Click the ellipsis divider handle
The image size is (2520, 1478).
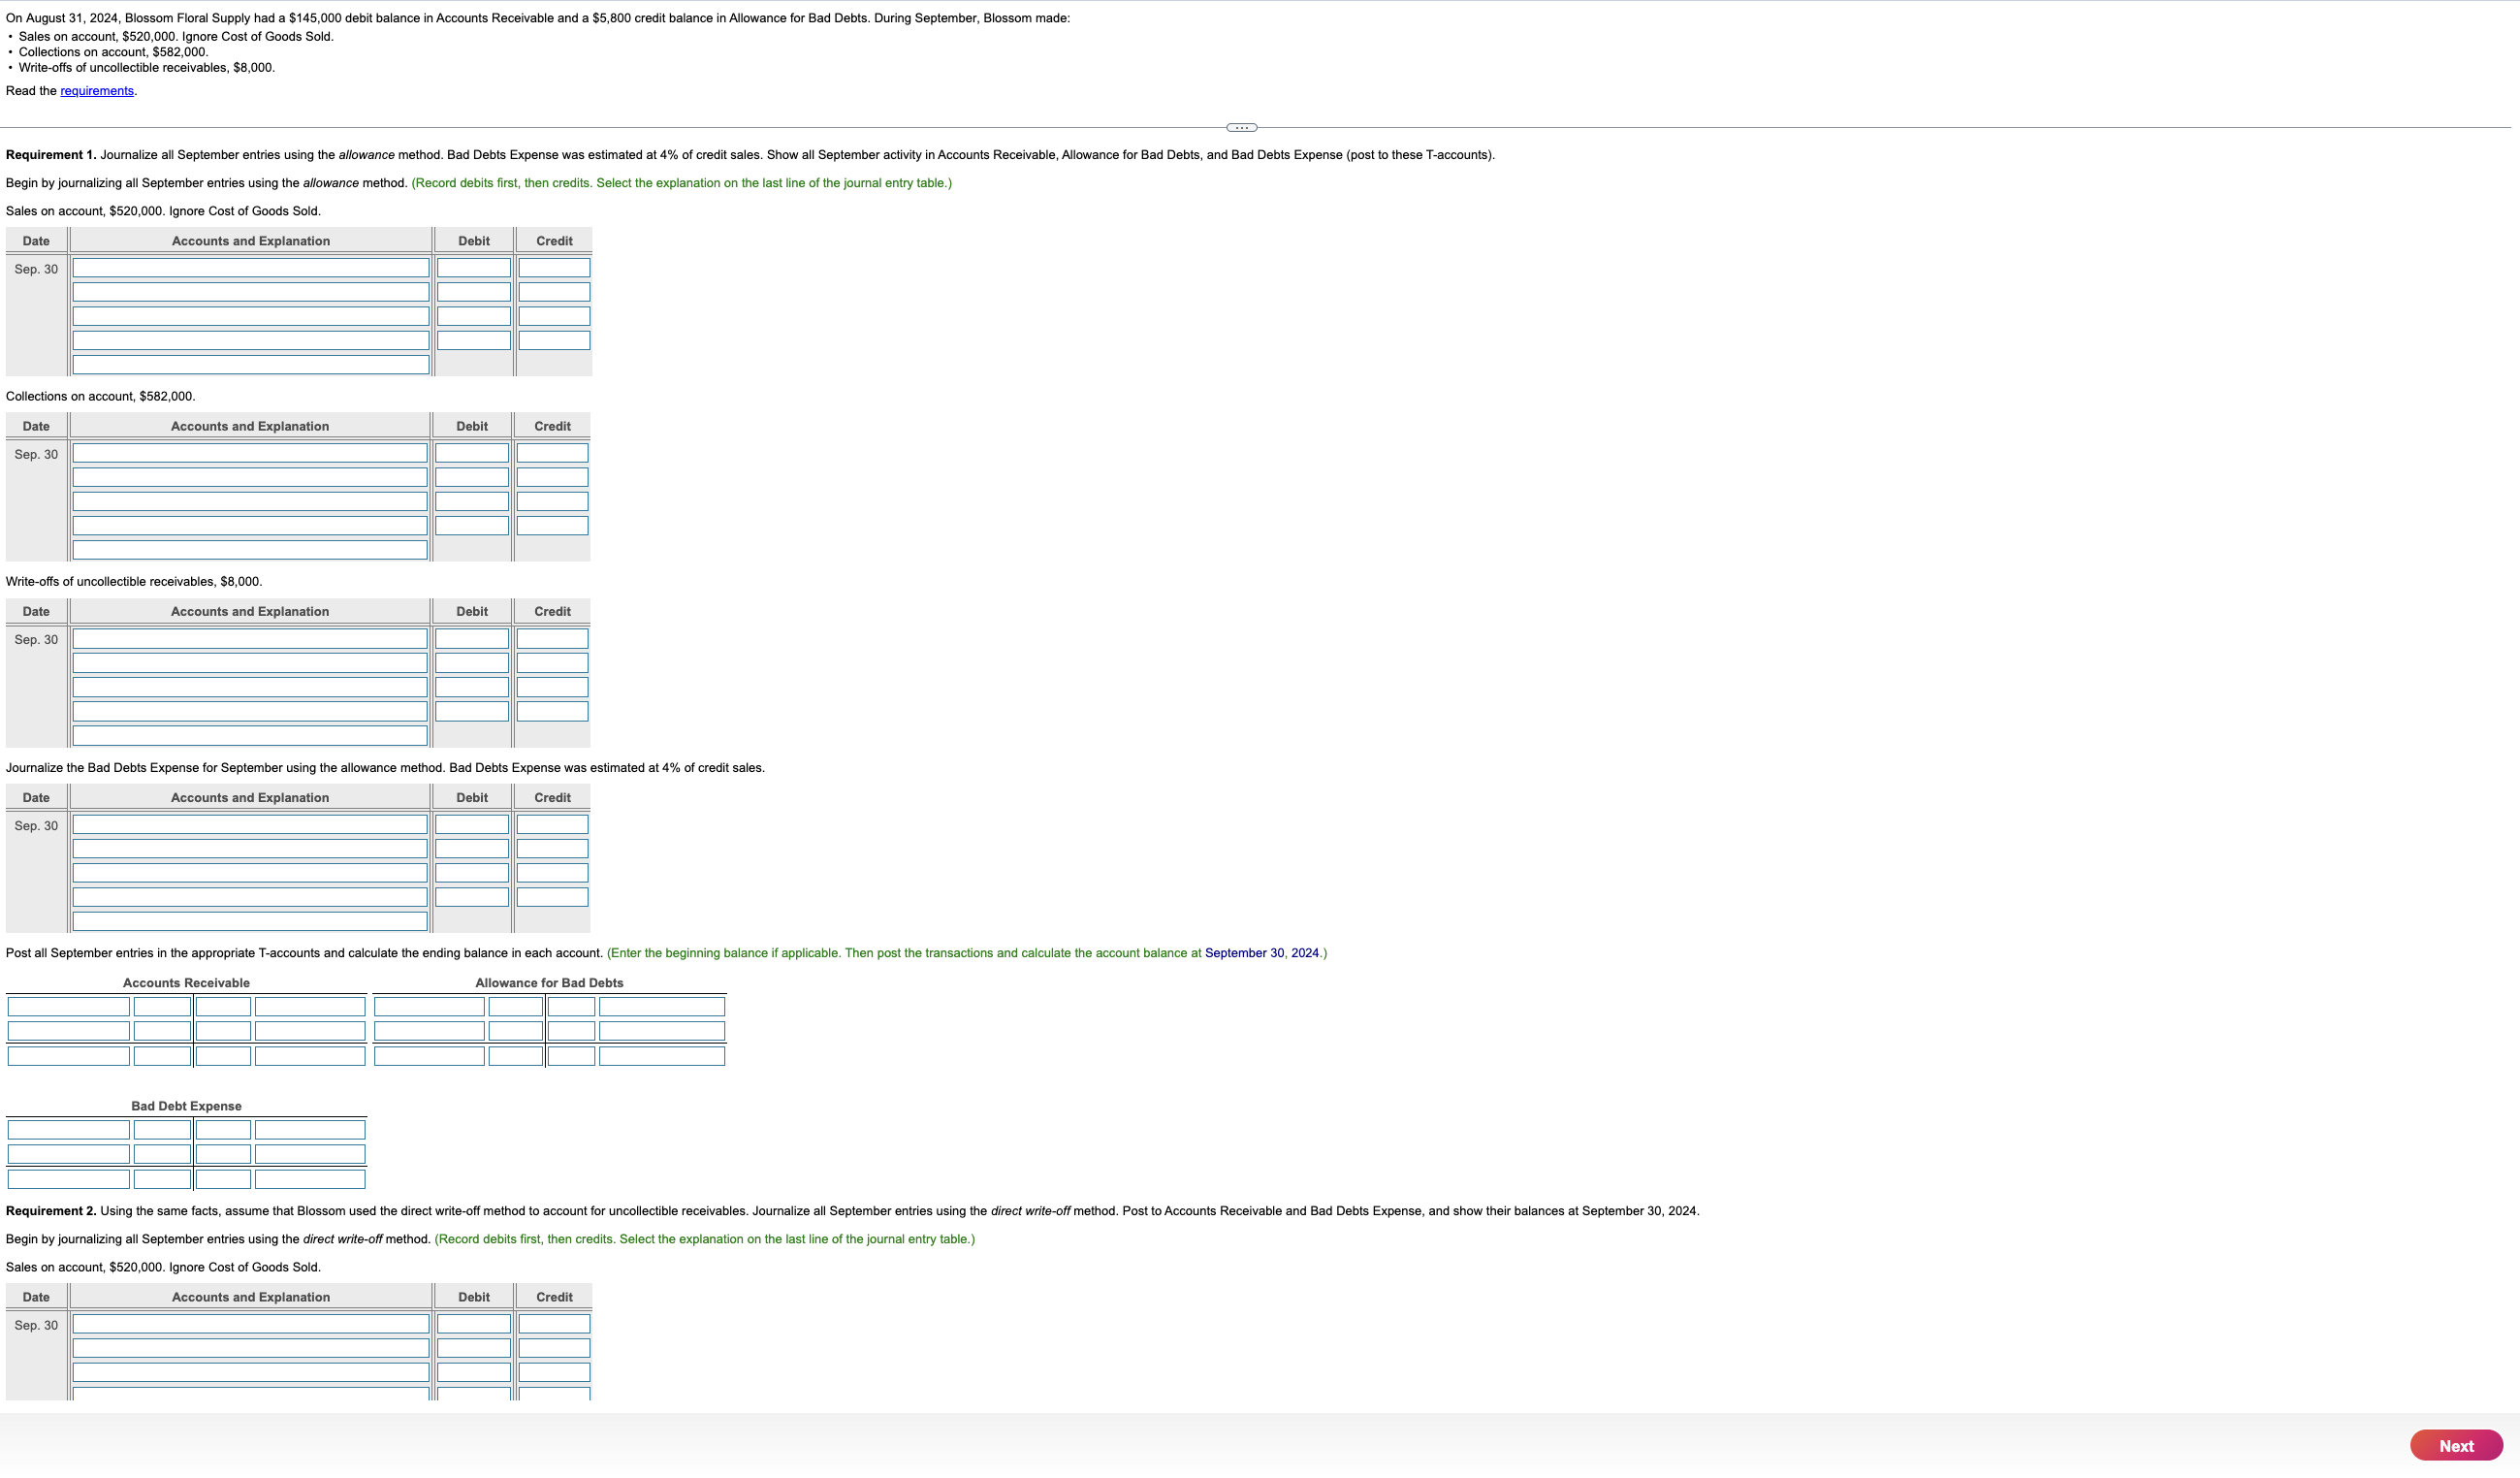click(1241, 127)
